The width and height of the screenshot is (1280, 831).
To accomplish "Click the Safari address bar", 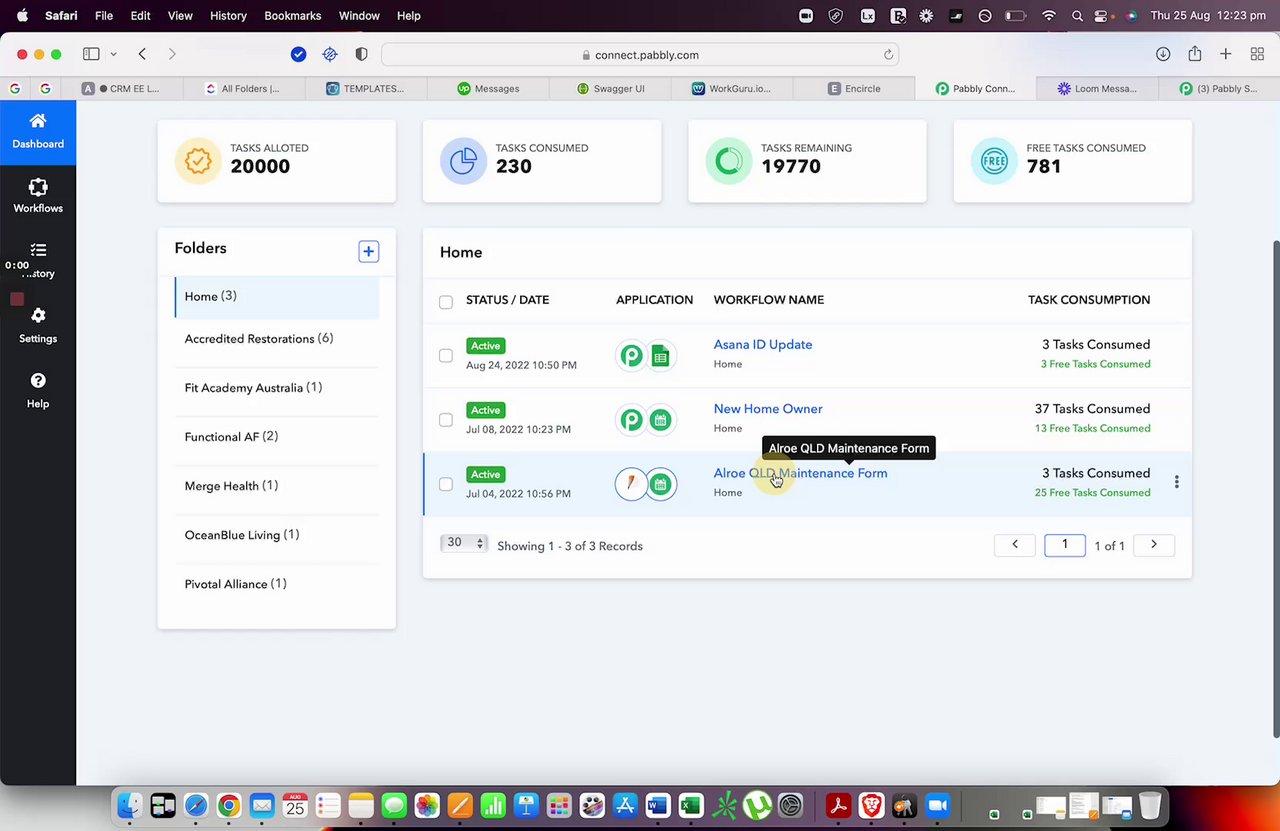I will point(640,55).
